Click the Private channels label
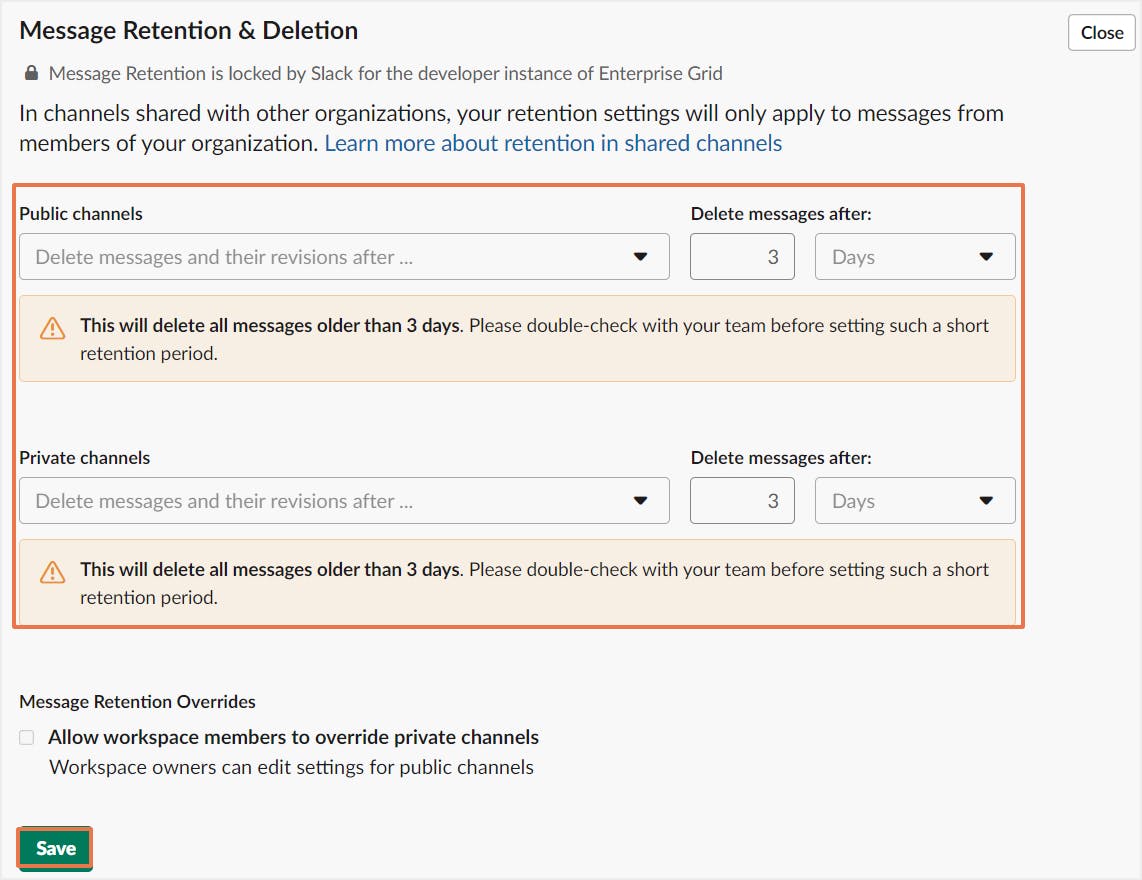The height and width of the screenshot is (880, 1142). 85,458
